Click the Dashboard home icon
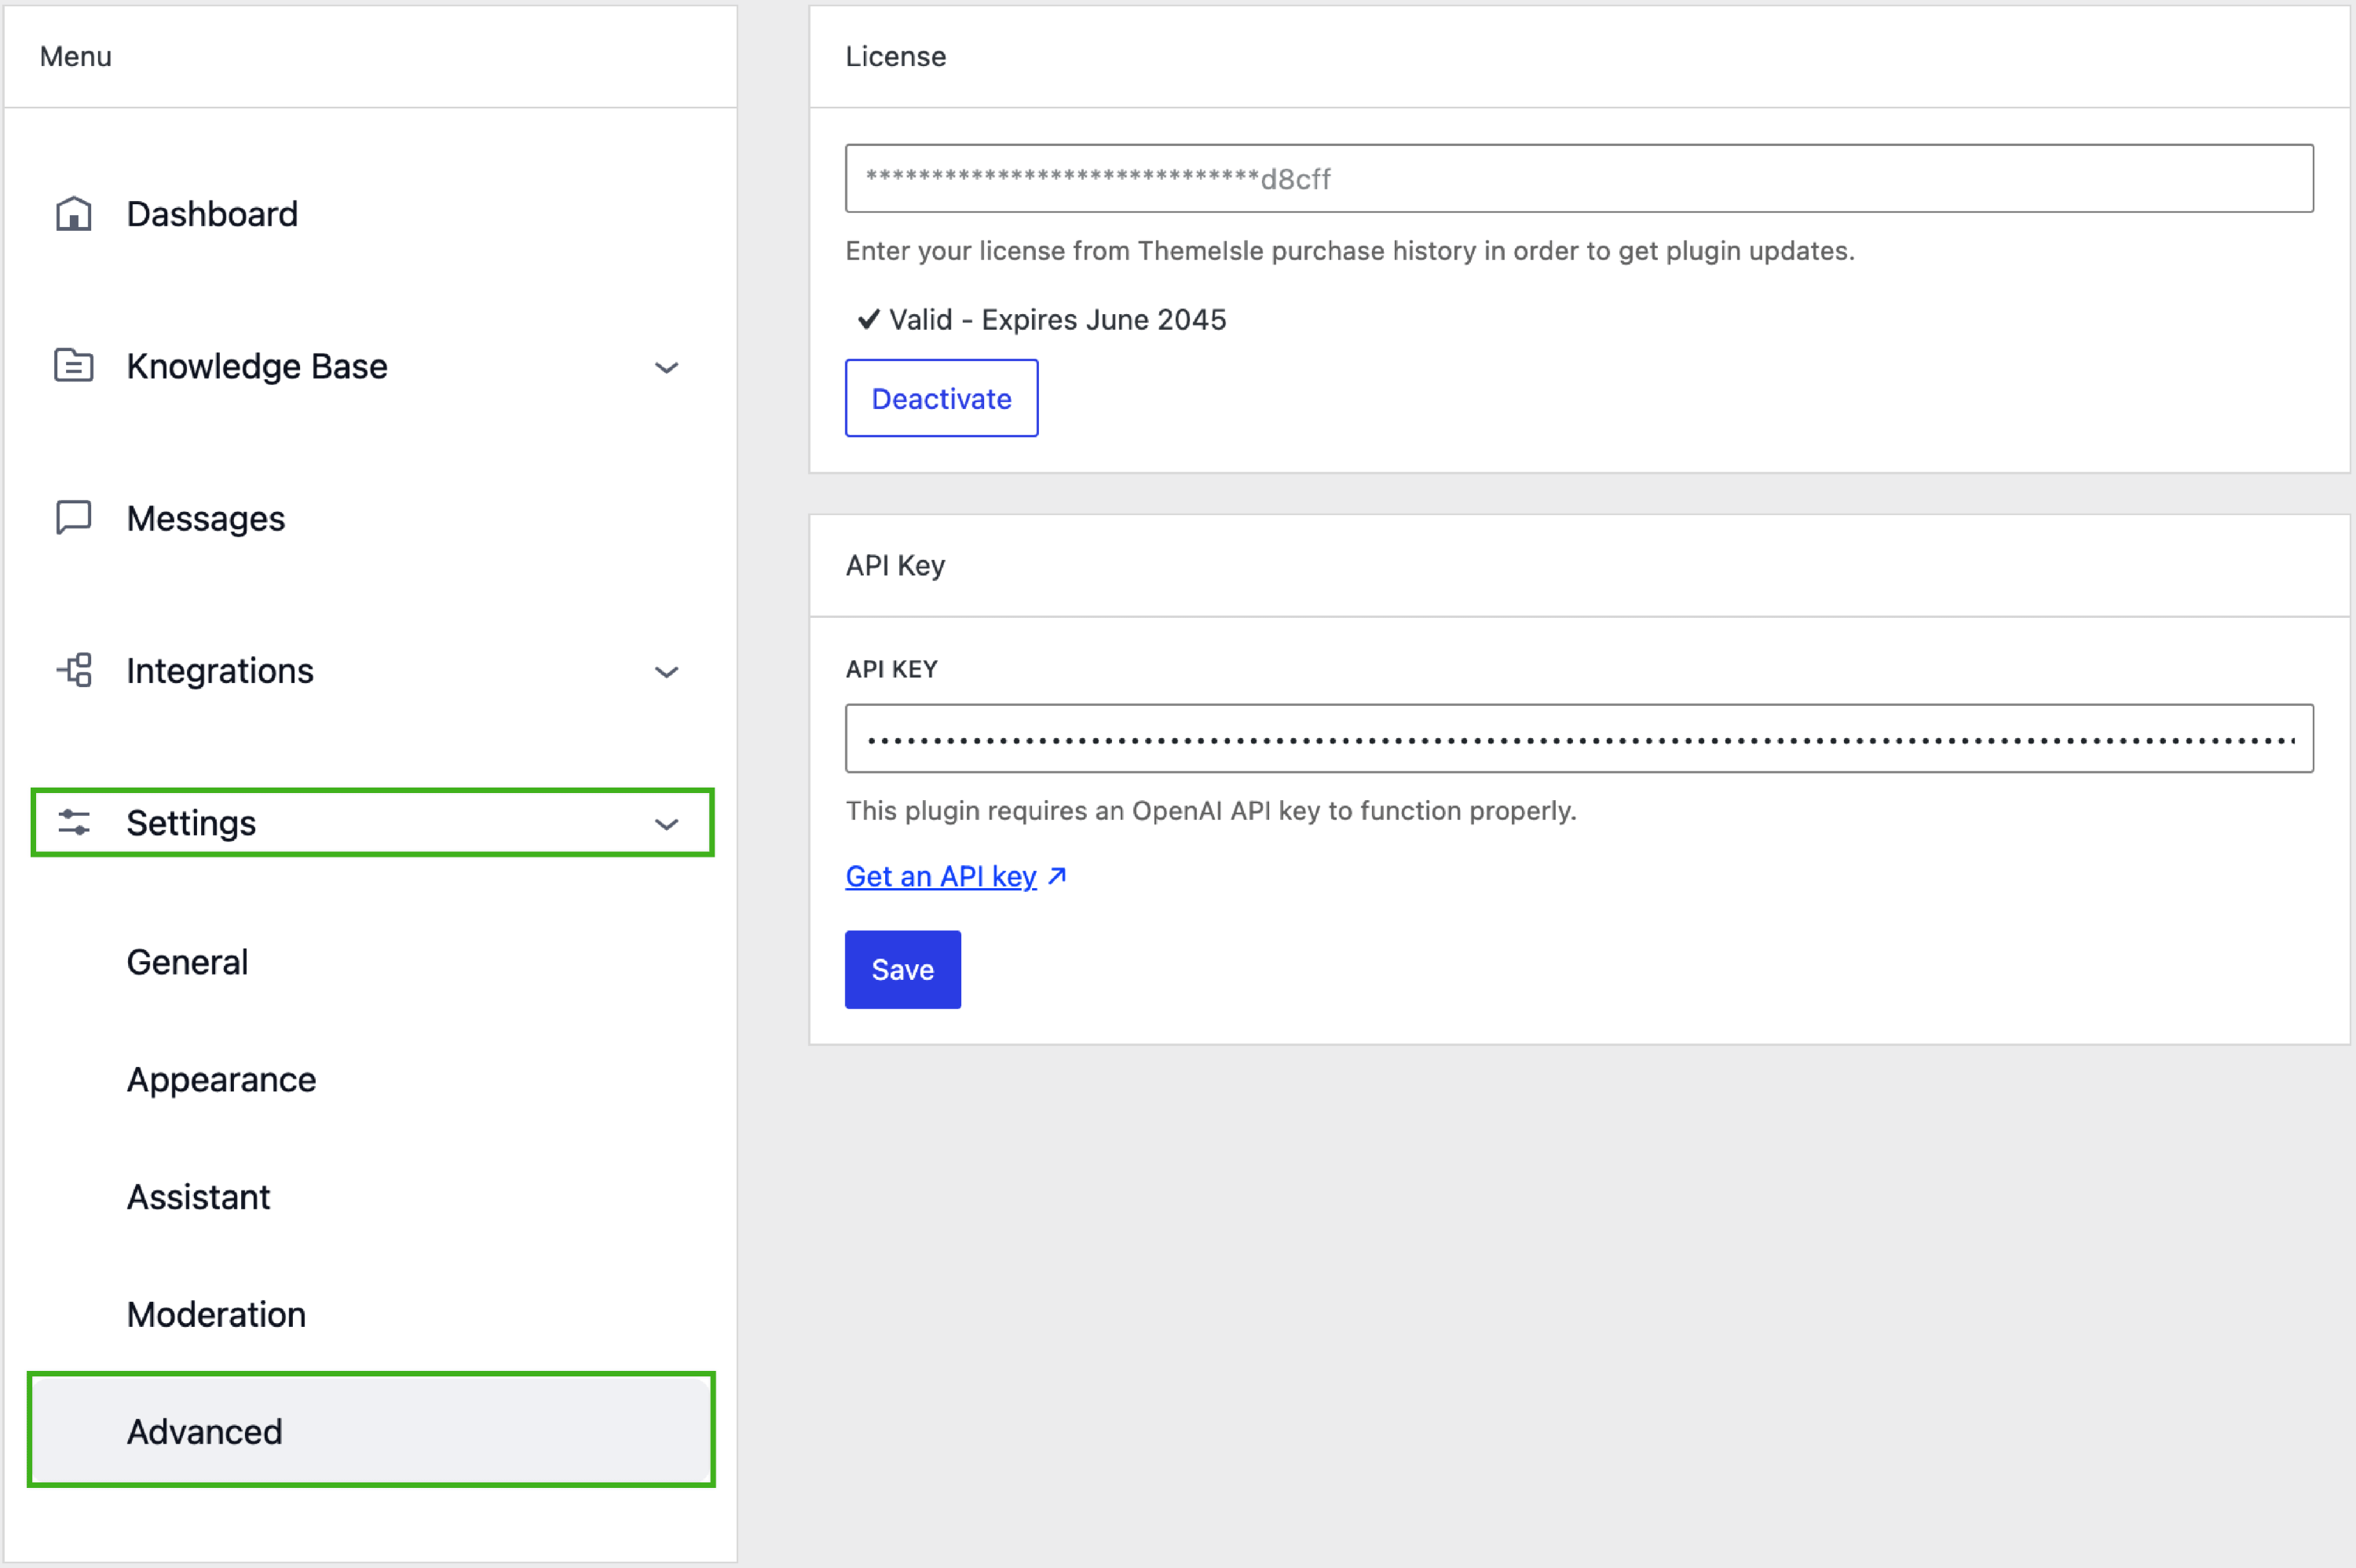This screenshot has width=2356, height=1568. pos(73,214)
